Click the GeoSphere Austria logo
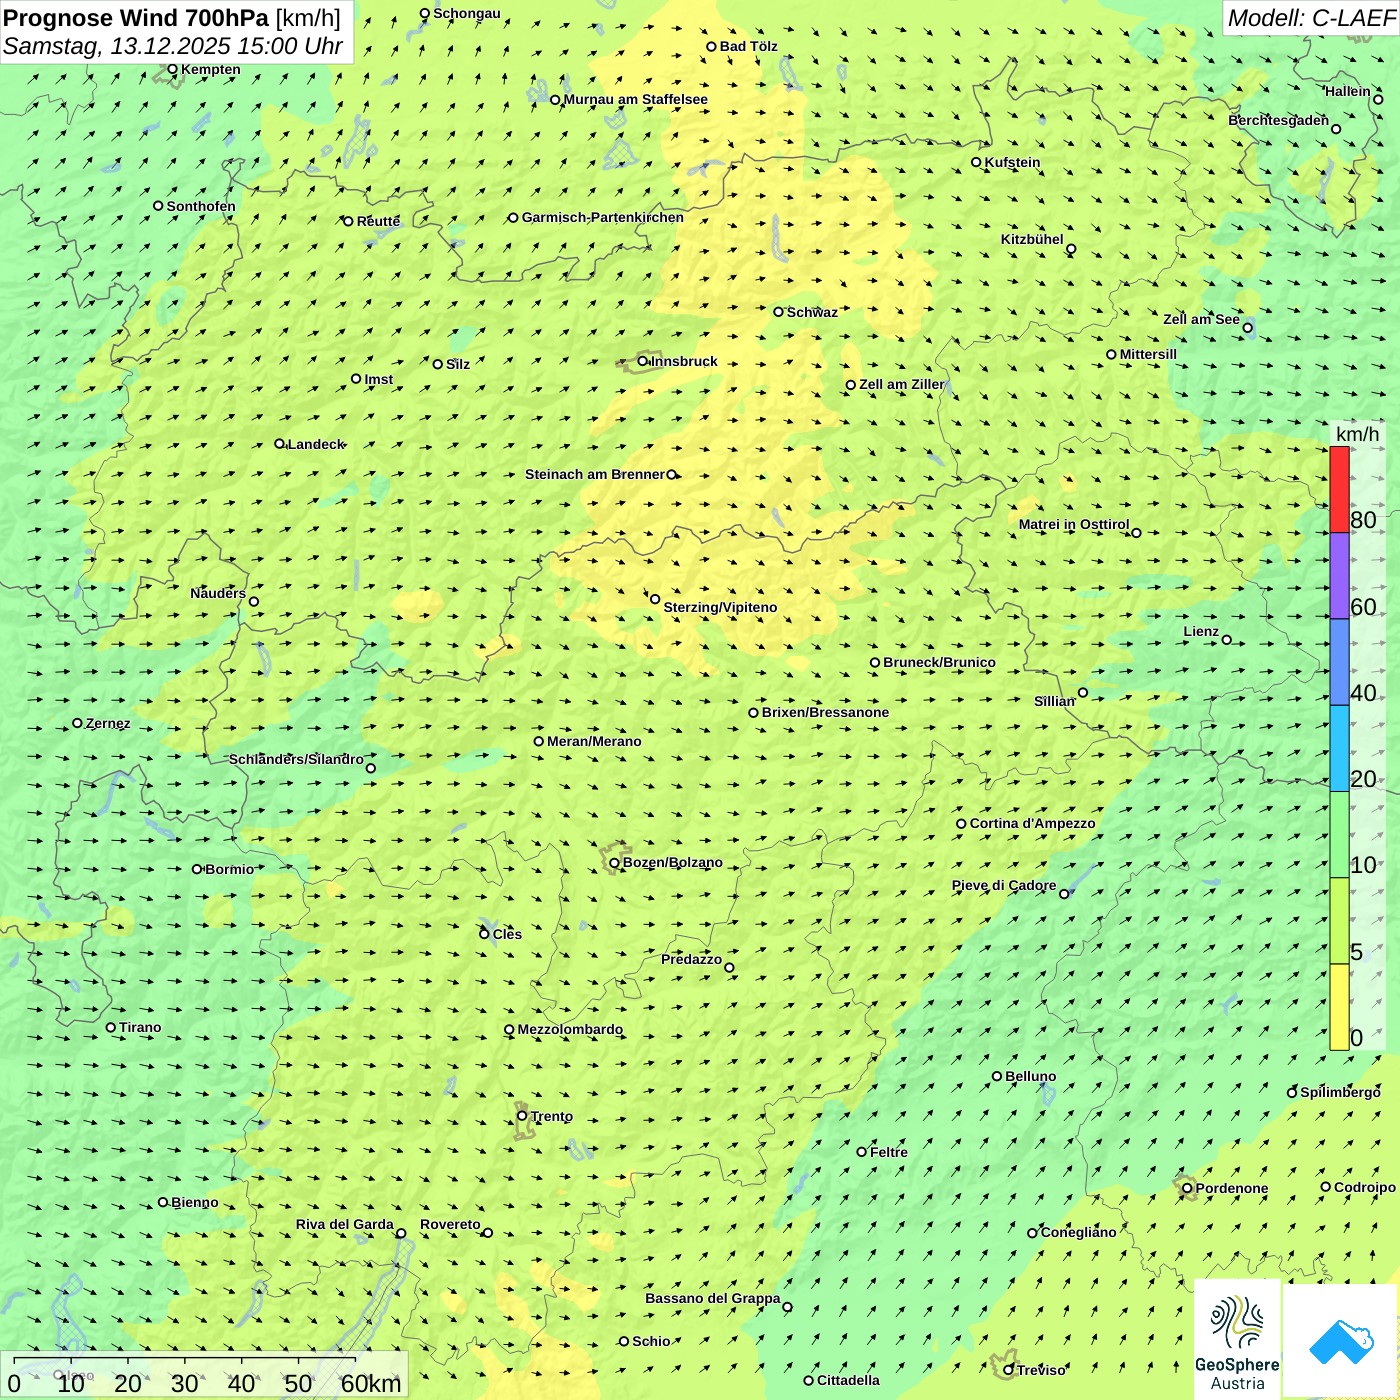This screenshot has height=1400, width=1400. pyautogui.click(x=1237, y=1341)
